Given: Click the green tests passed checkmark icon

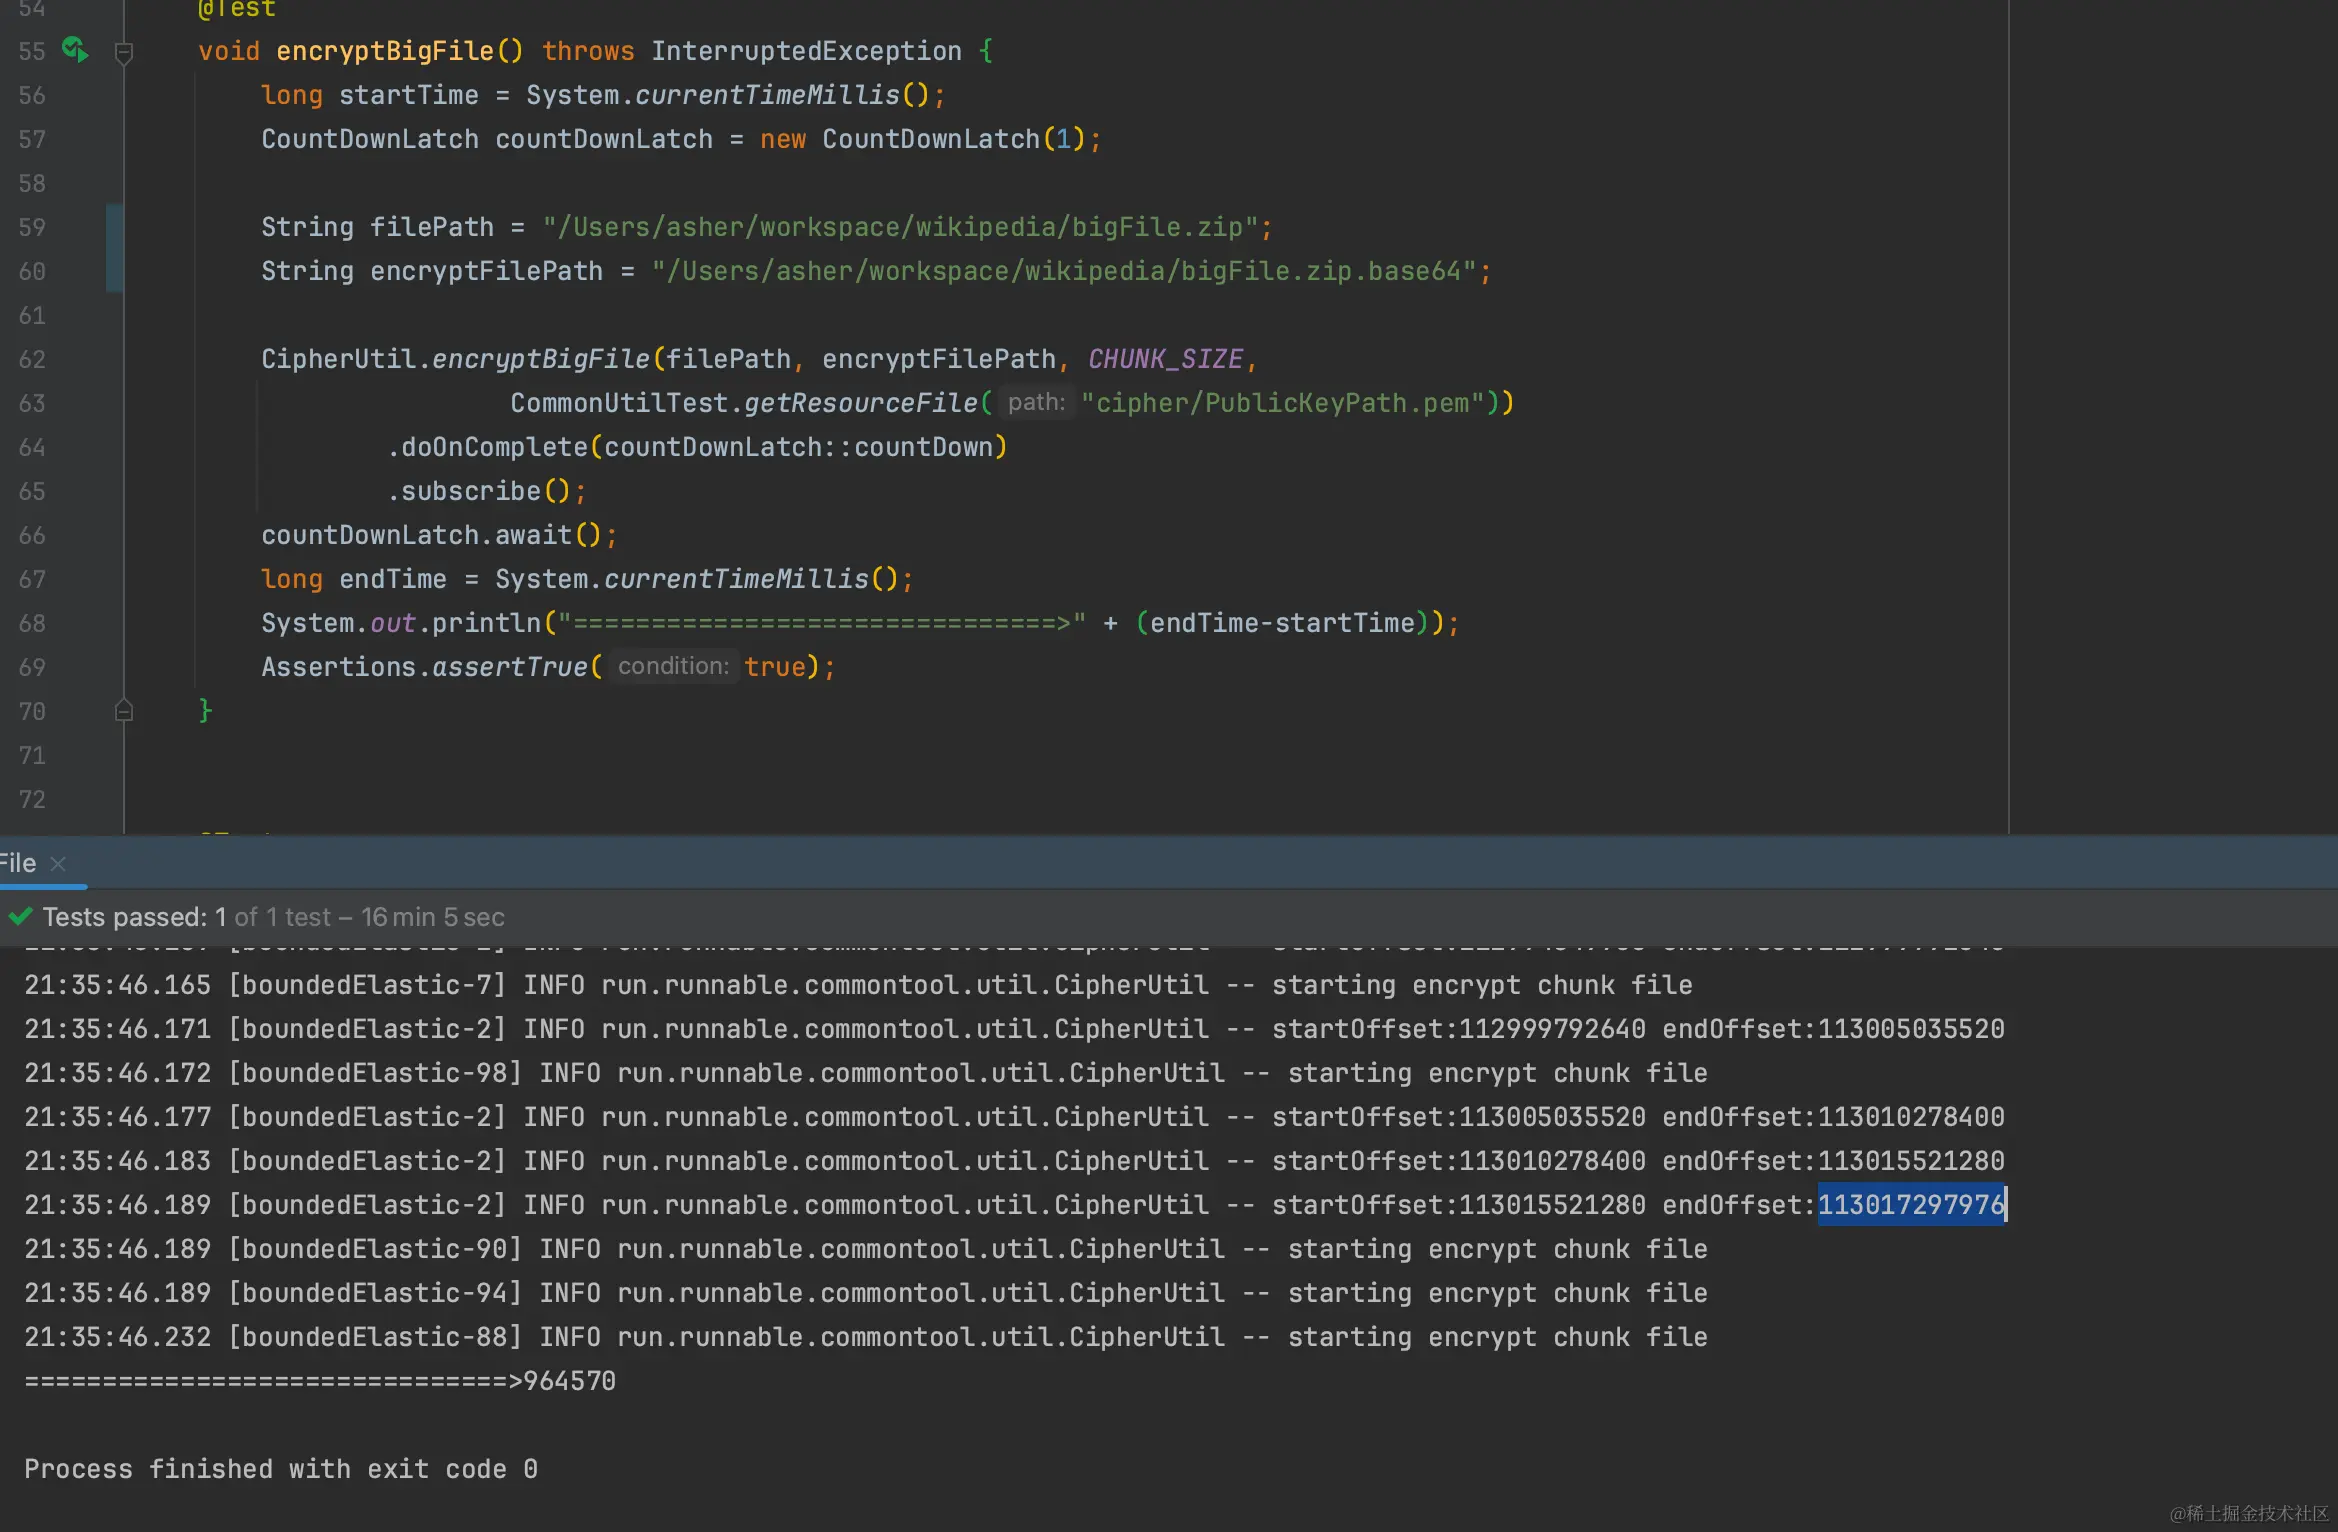Looking at the screenshot, I should (20, 916).
